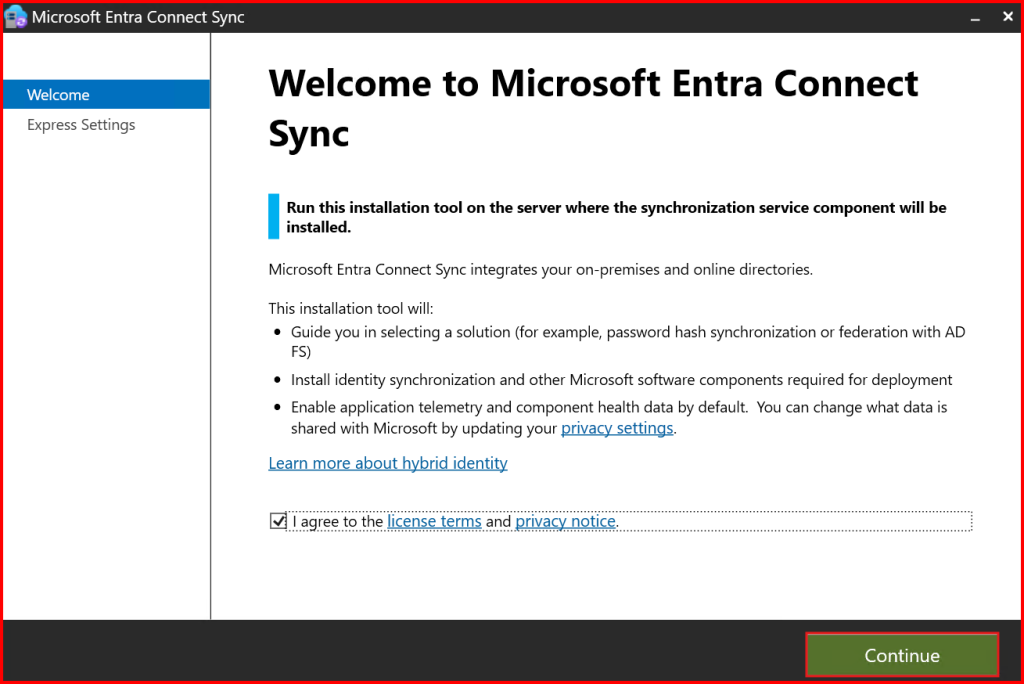Uncheck the license agreement checkbox
Screen dimensions: 1024x684
pyautogui.click(x=278, y=521)
